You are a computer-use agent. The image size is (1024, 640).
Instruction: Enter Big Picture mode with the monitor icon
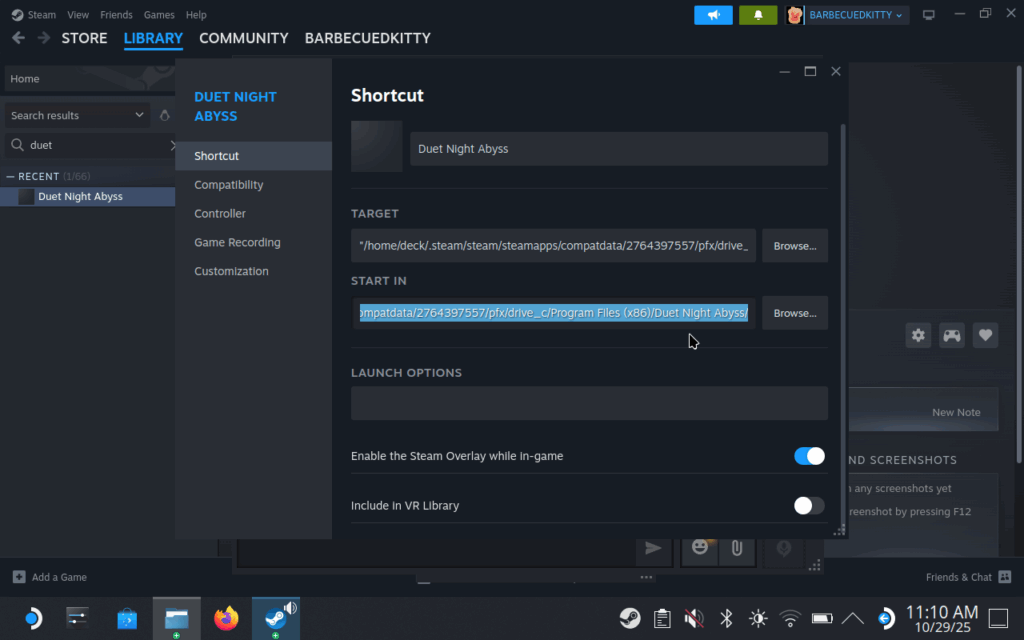tap(928, 14)
